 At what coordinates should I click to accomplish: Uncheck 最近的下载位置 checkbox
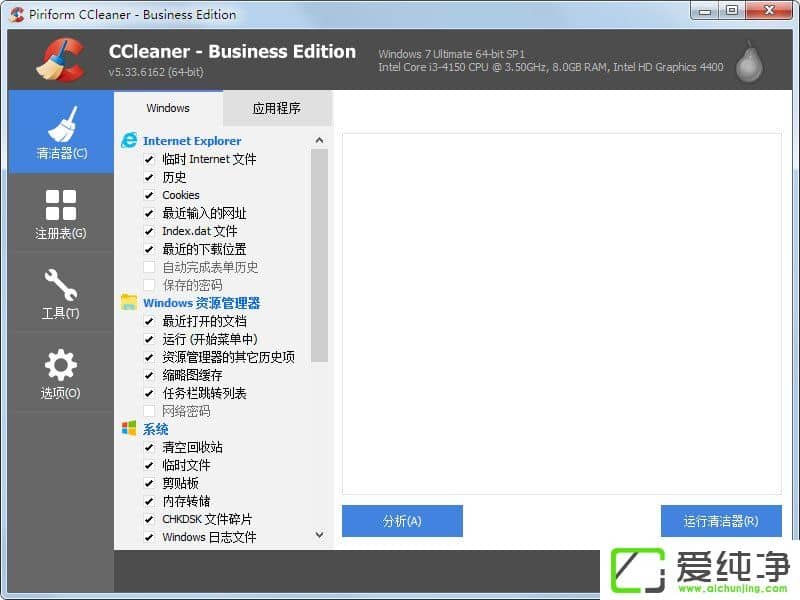[x=149, y=249]
